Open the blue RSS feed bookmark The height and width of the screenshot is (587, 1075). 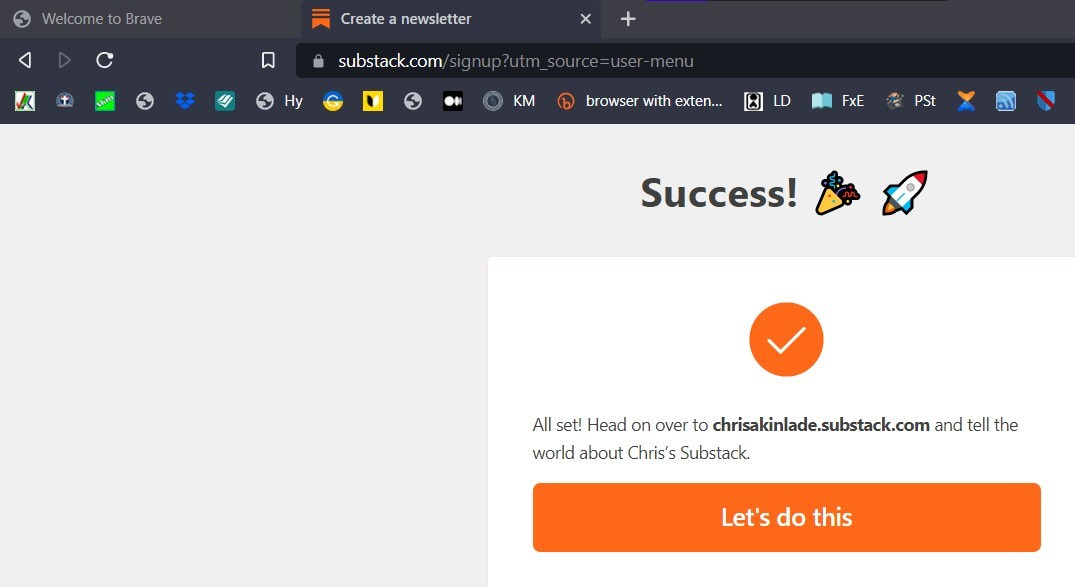[x=1006, y=101]
